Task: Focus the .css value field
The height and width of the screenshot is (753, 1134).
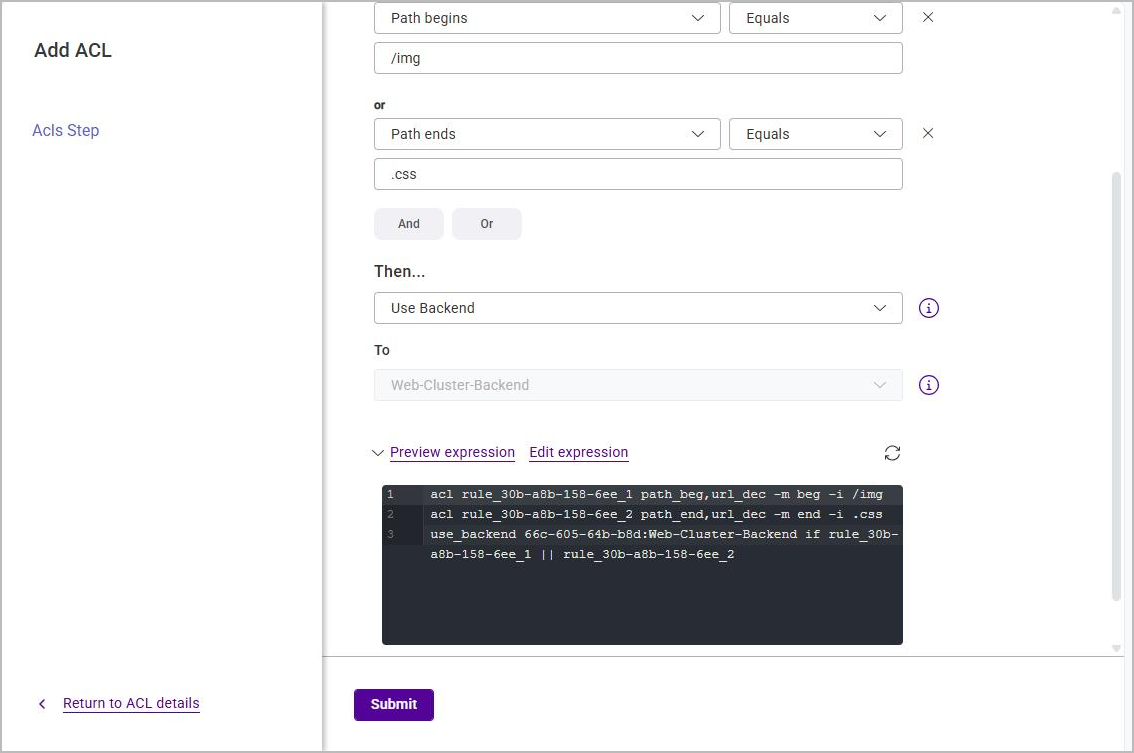Action: click(638, 174)
